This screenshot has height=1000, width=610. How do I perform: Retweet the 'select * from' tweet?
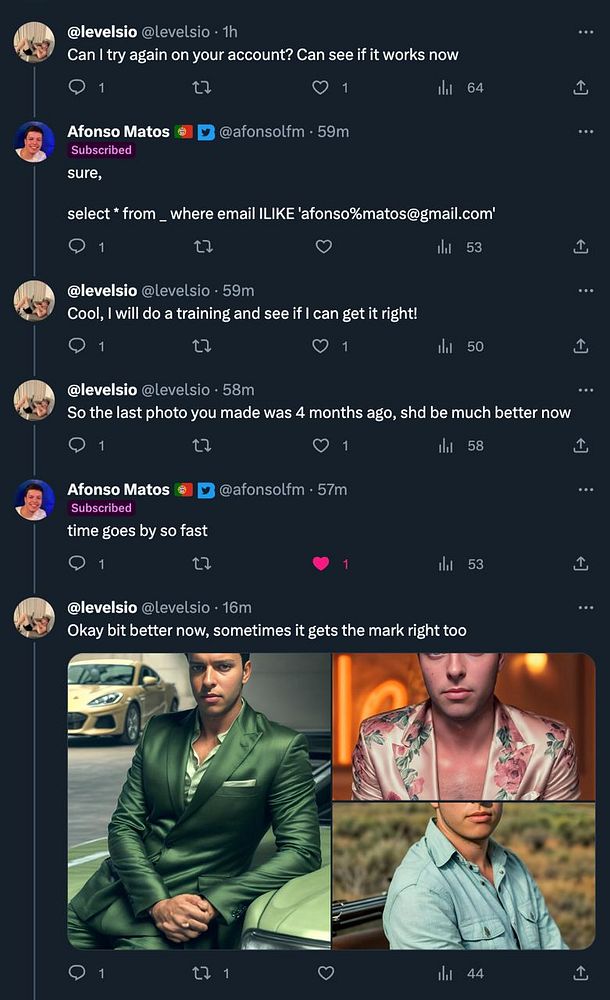pyautogui.click(x=201, y=247)
